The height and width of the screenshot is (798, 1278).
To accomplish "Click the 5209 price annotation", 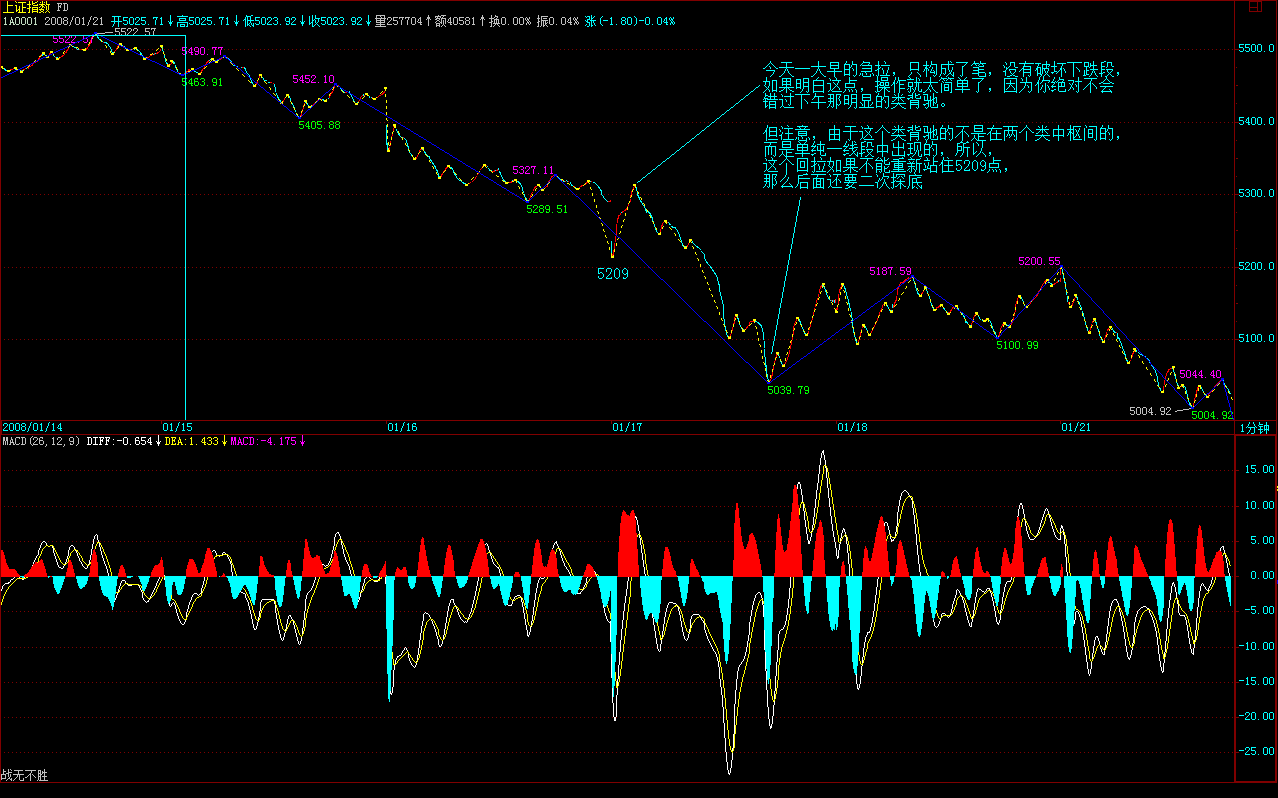I will click(x=612, y=273).
